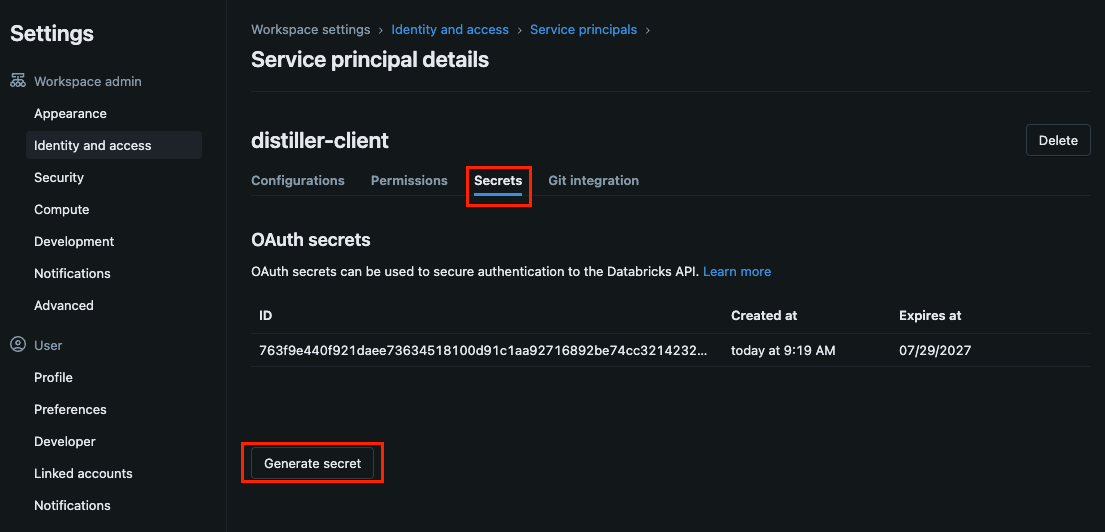Image resolution: width=1105 pixels, height=532 pixels.
Task: Select the OAuth secret ID row
Action: pyautogui.click(x=483, y=351)
